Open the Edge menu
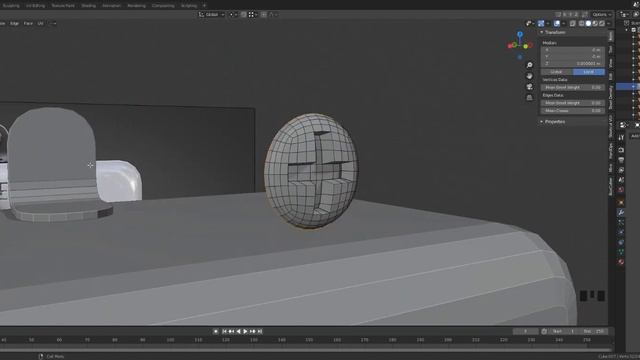This screenshot has width=640, height=360. coord(14,24)
